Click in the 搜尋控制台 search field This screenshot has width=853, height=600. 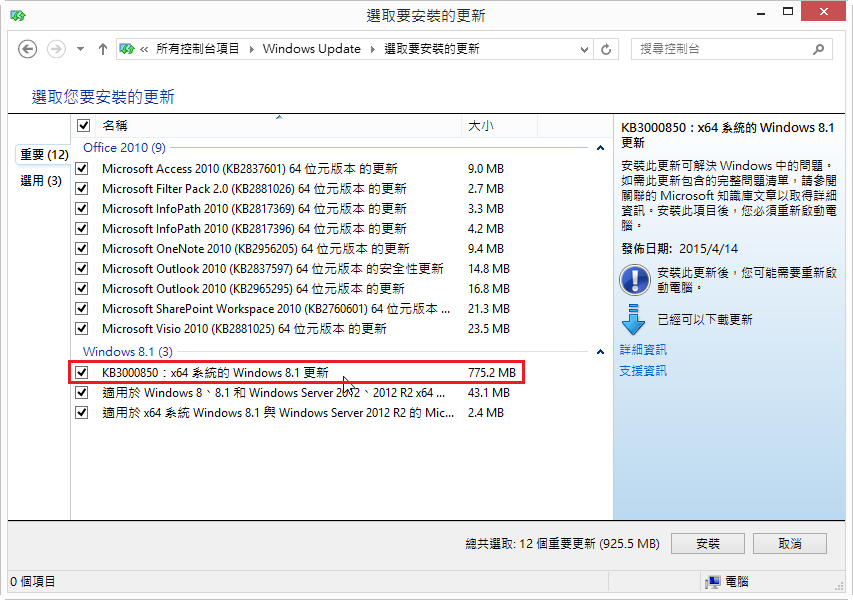point(720,49)
